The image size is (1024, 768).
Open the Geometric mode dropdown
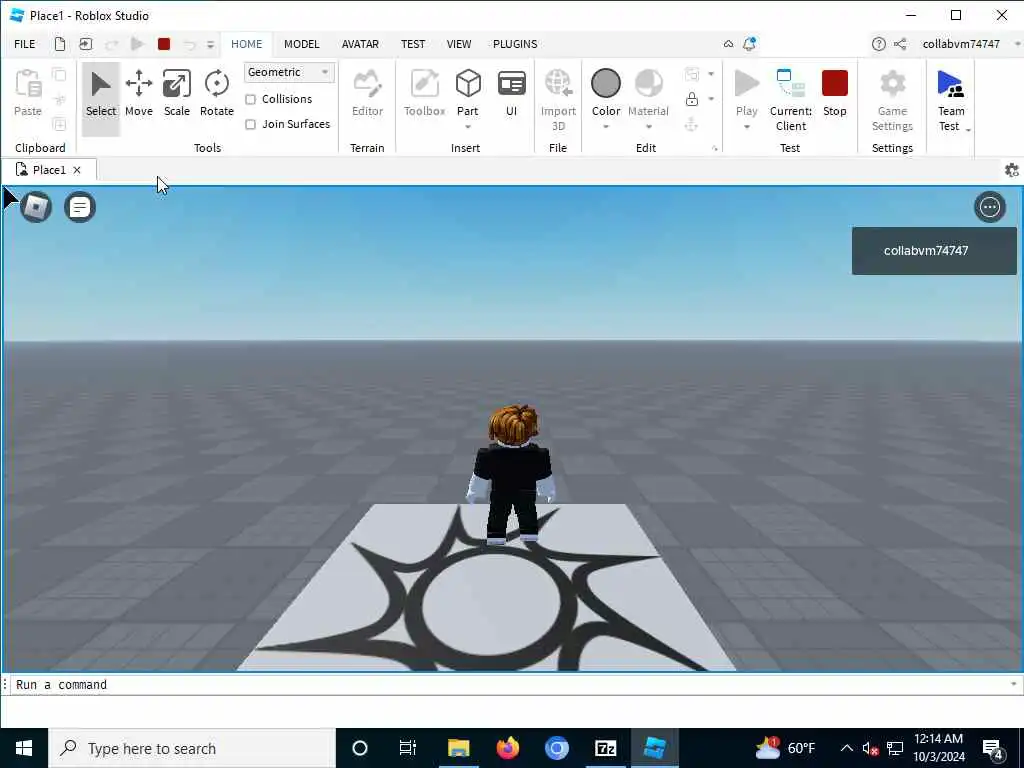[x=289, y=72]
